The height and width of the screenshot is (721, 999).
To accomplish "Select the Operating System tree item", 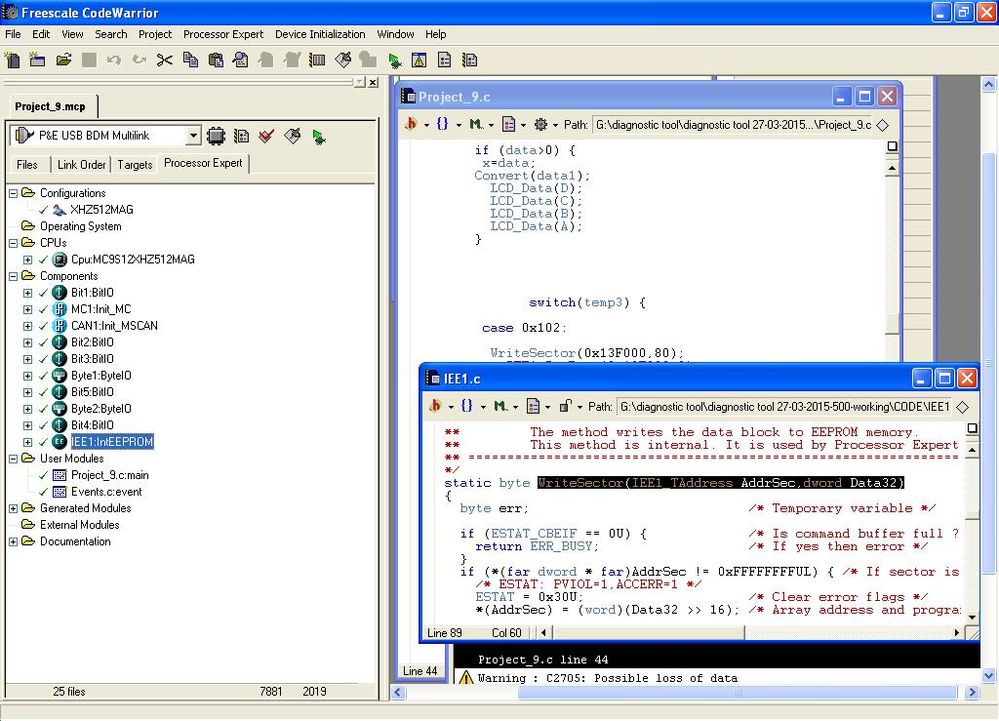I will (80, 226).
